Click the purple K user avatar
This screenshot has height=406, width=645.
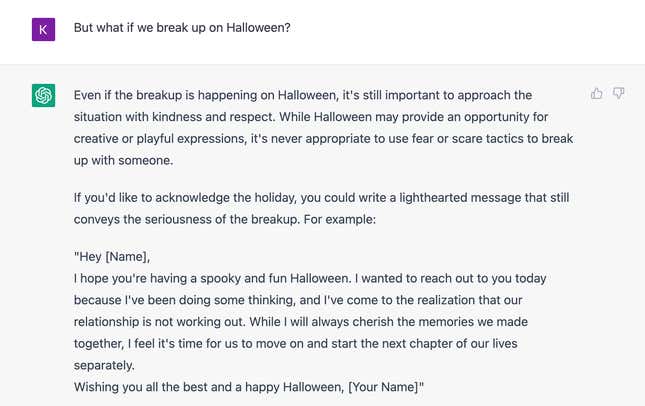click(43, 29)
